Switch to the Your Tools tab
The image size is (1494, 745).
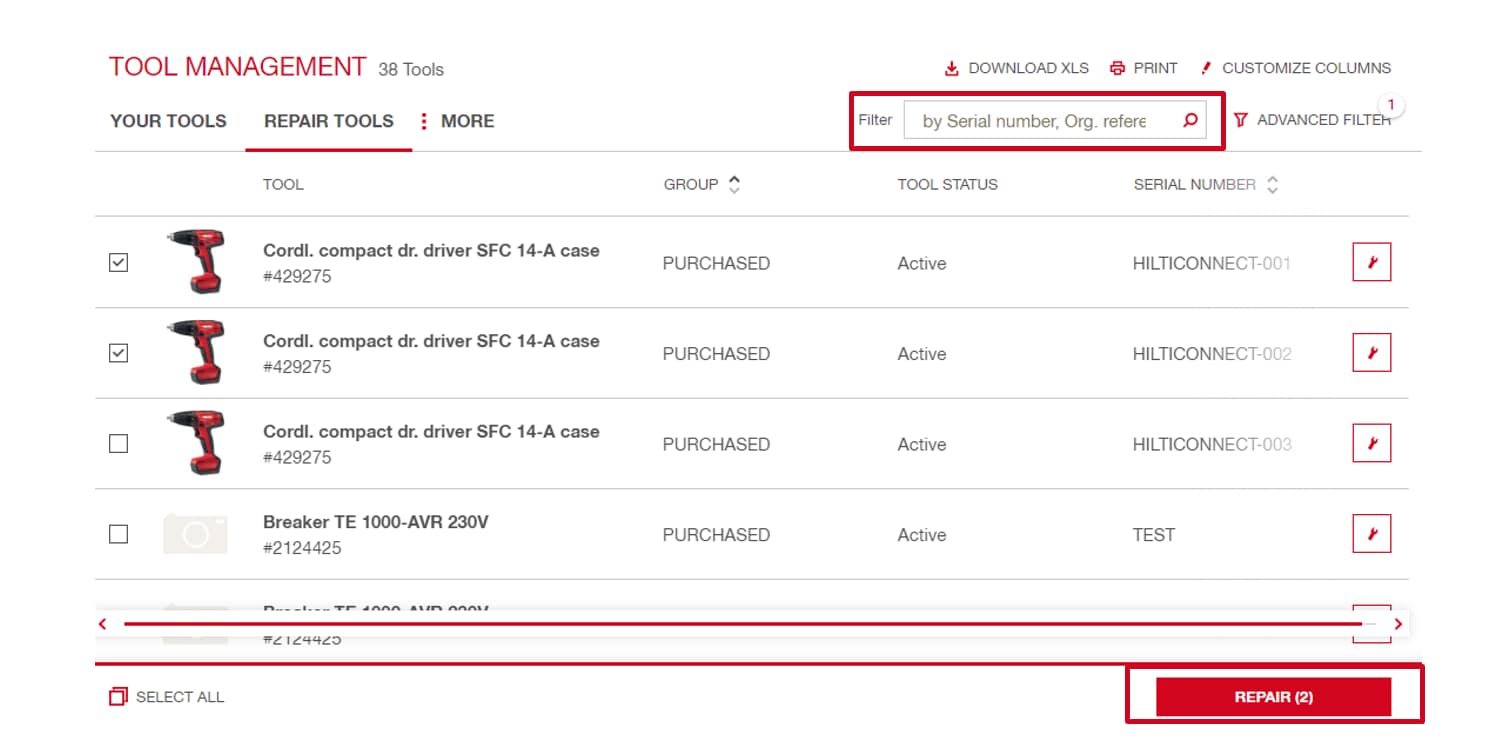pyautogui.click(x=168, y=121)
